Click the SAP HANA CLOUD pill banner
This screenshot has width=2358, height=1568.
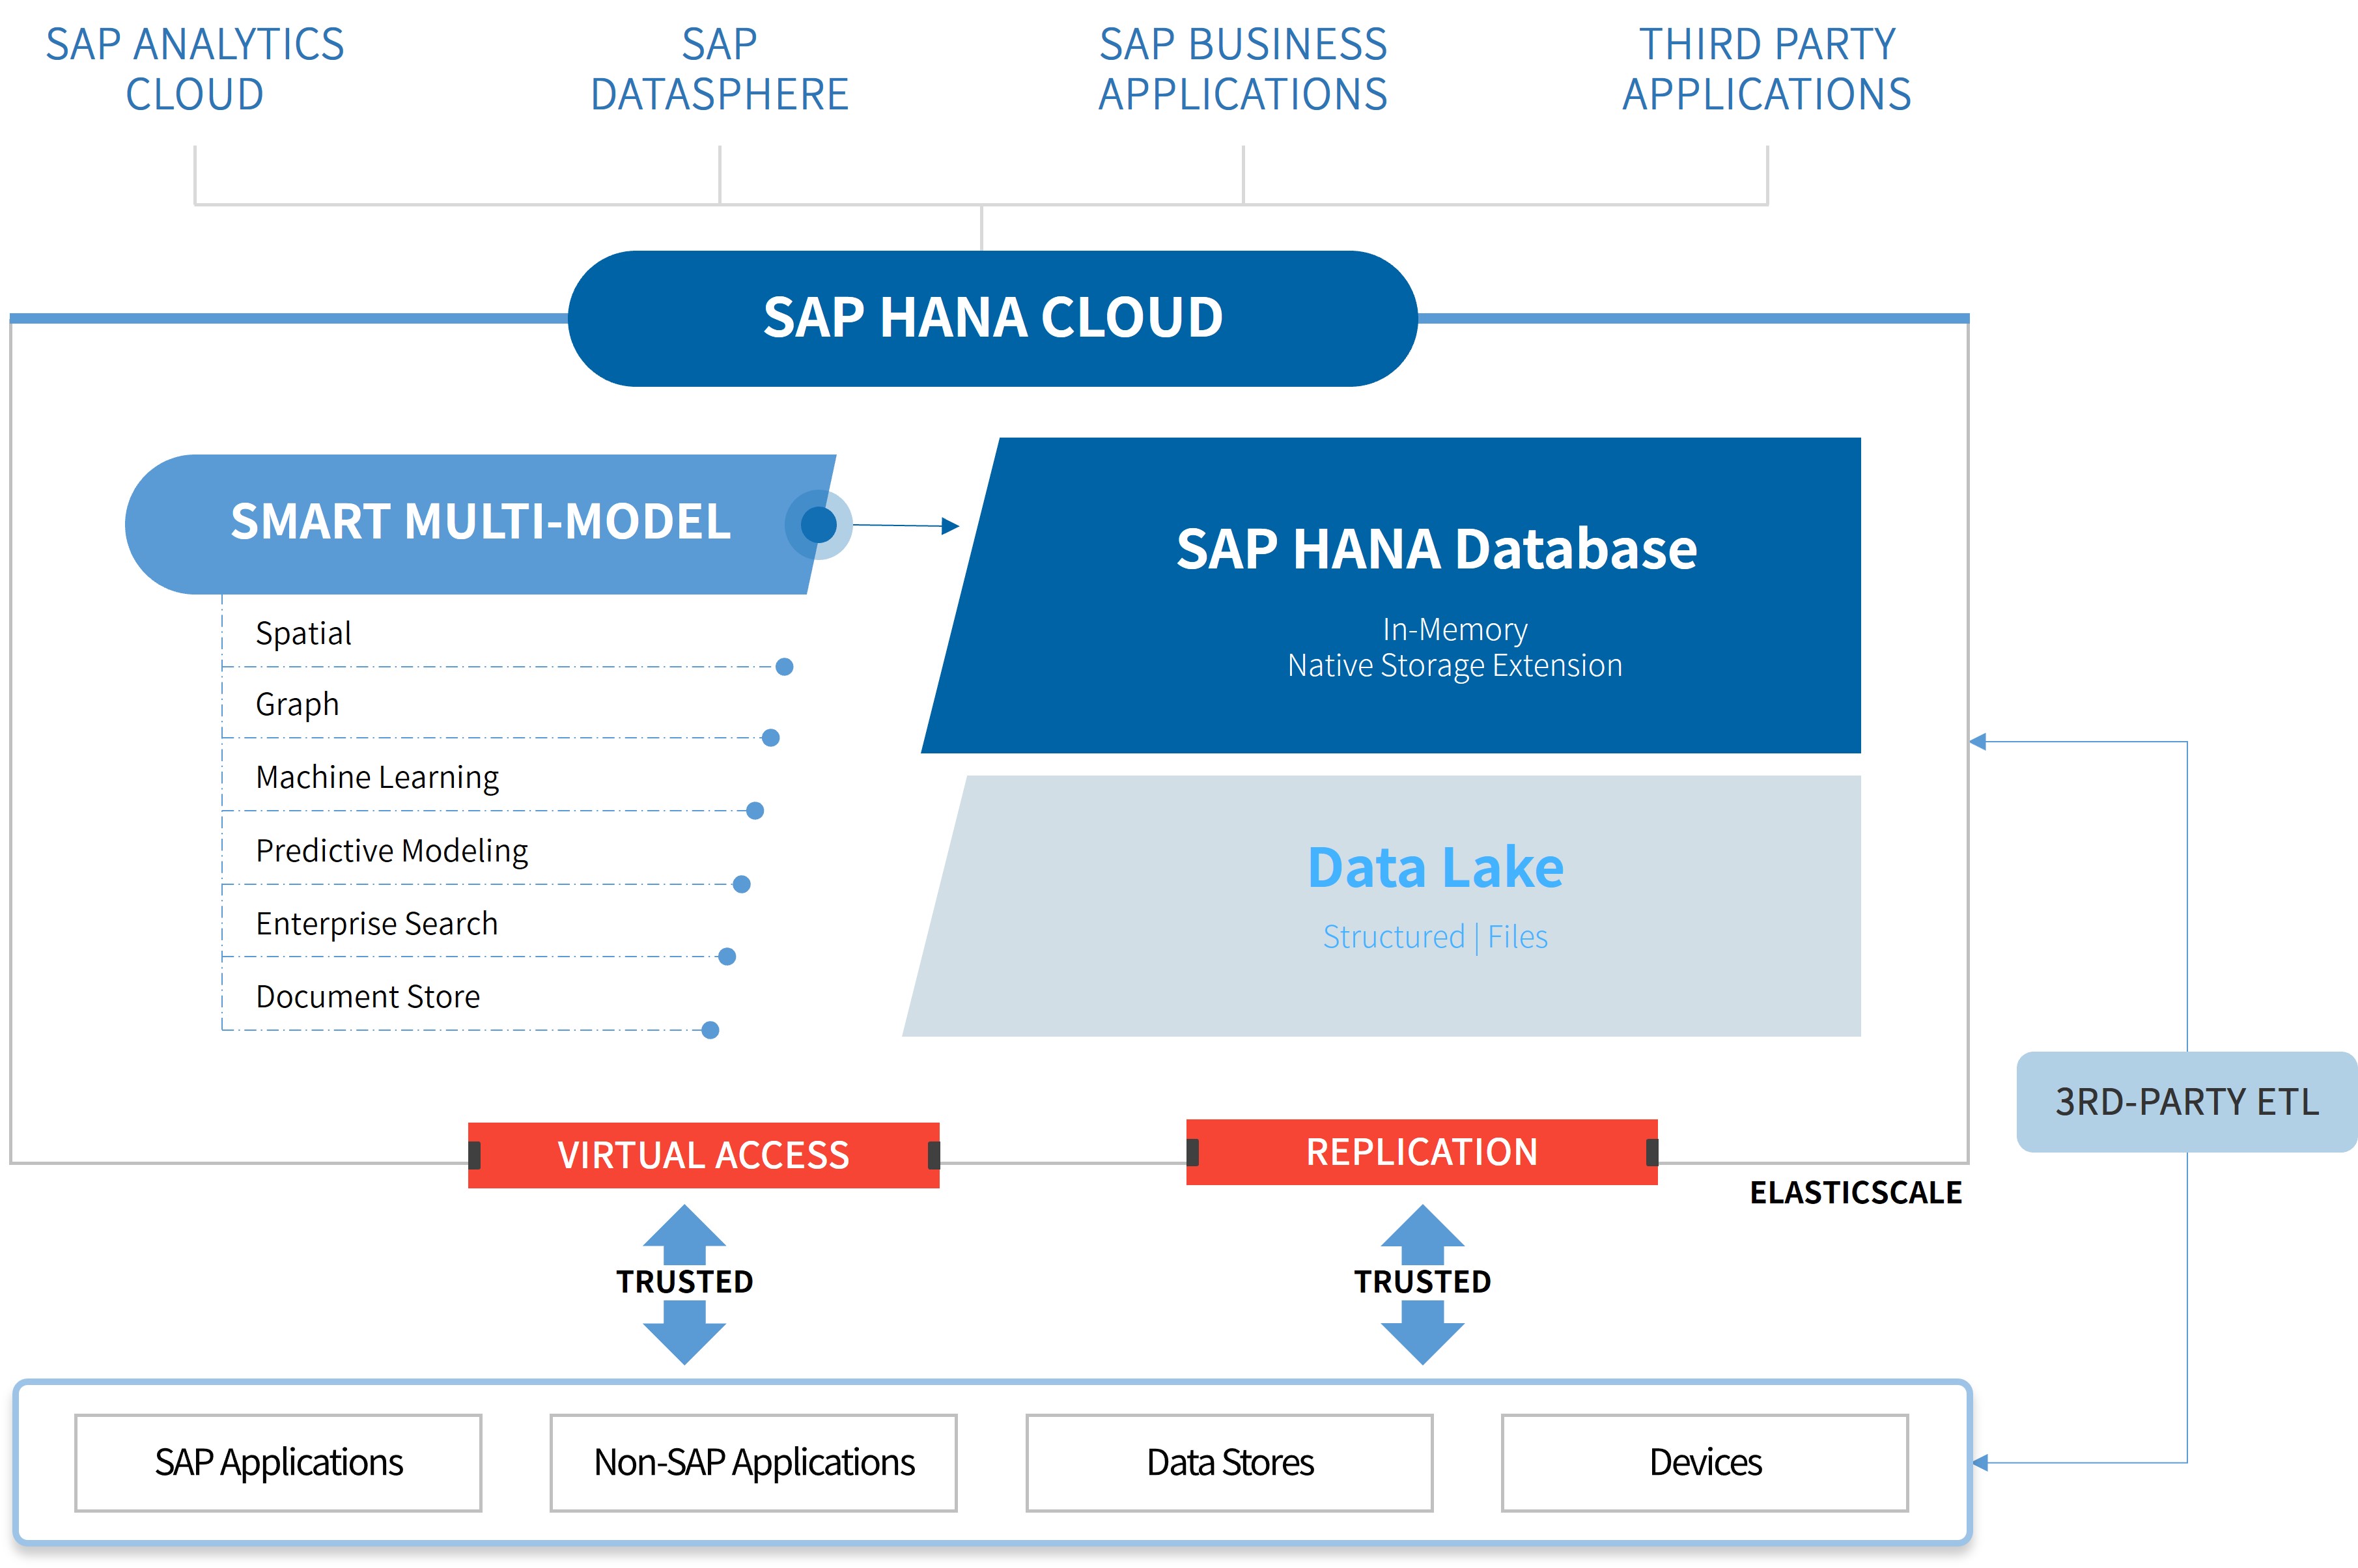(x=992, y=318)
